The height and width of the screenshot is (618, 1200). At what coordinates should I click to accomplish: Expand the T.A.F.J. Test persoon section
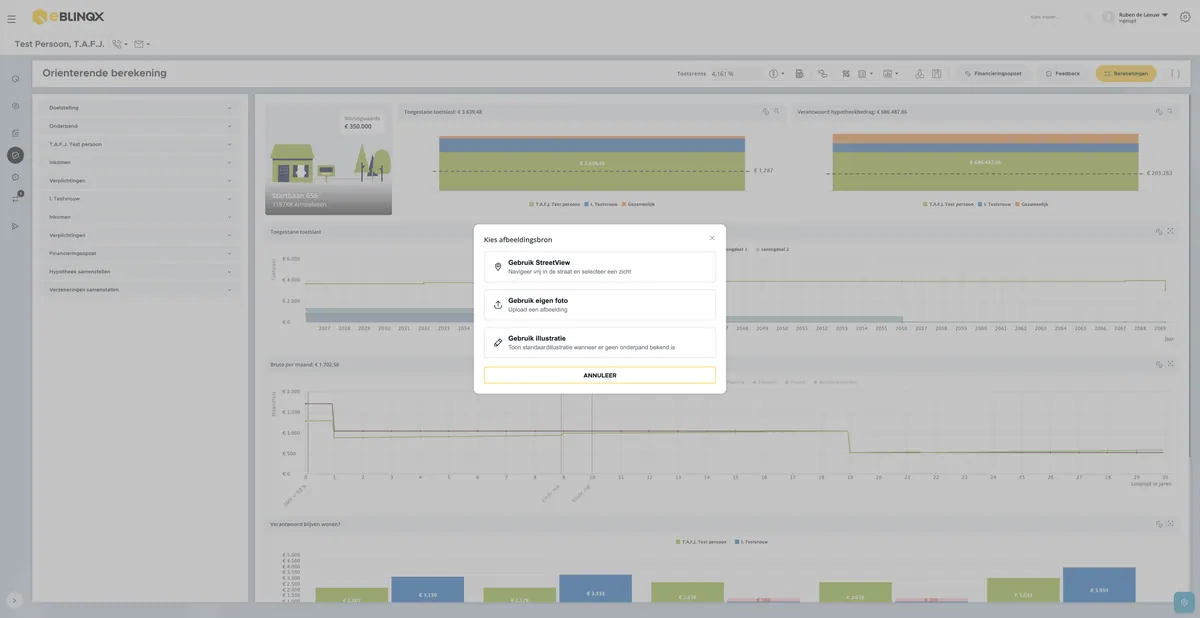tap(140, 144)
